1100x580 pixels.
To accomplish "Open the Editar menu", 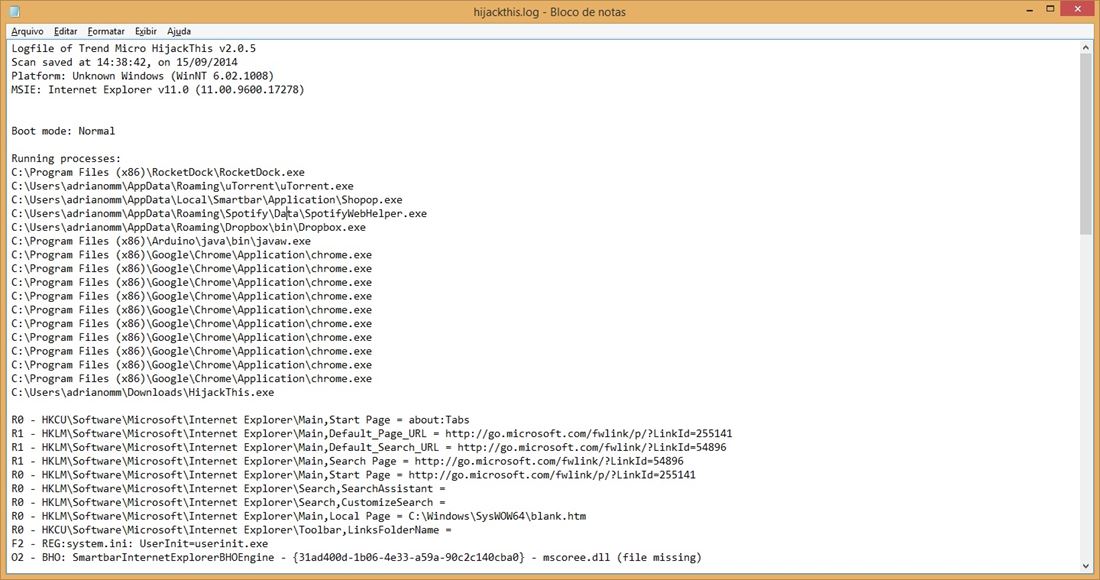I will [65, 32].
